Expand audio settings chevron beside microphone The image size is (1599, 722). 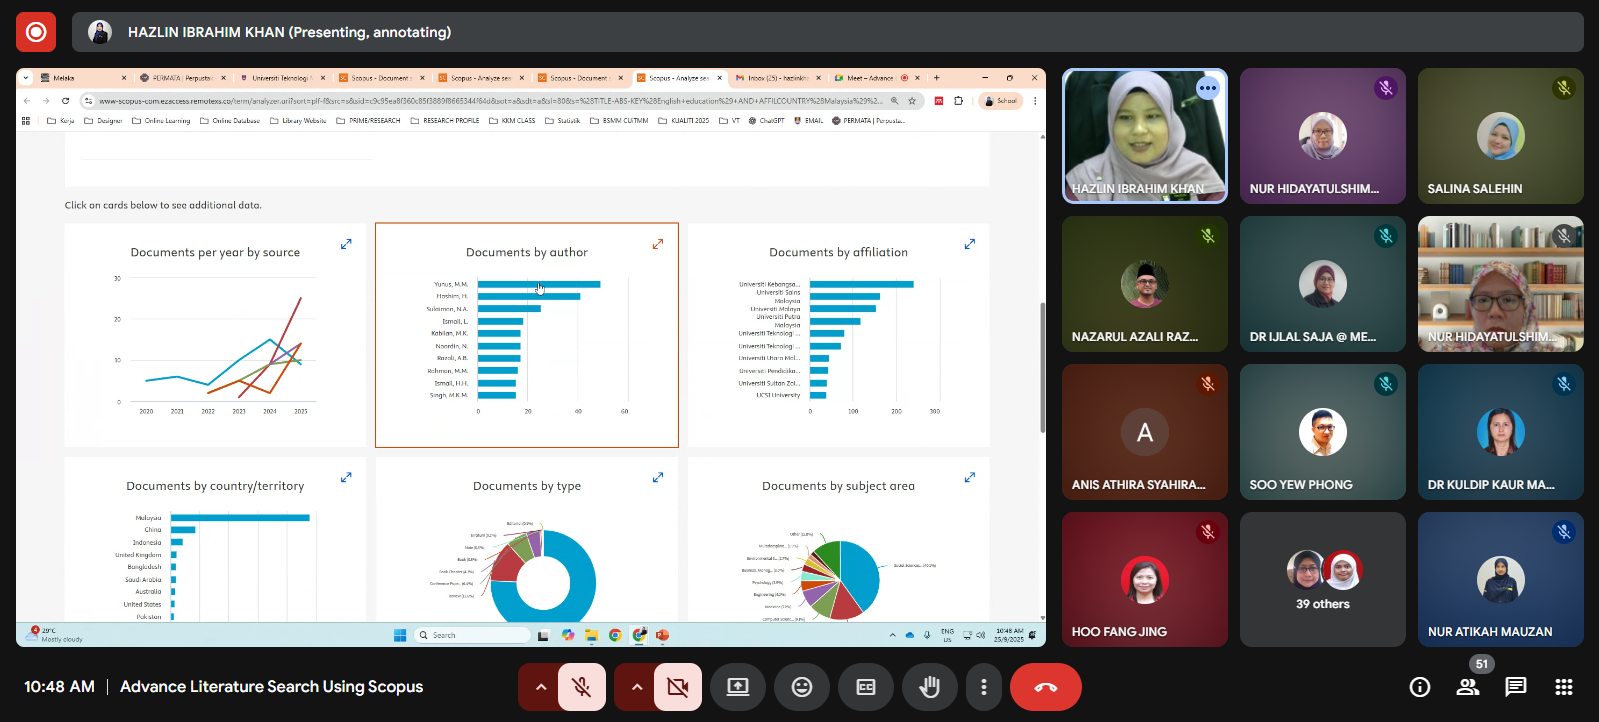pyautogui.click(x=541, y=687)
